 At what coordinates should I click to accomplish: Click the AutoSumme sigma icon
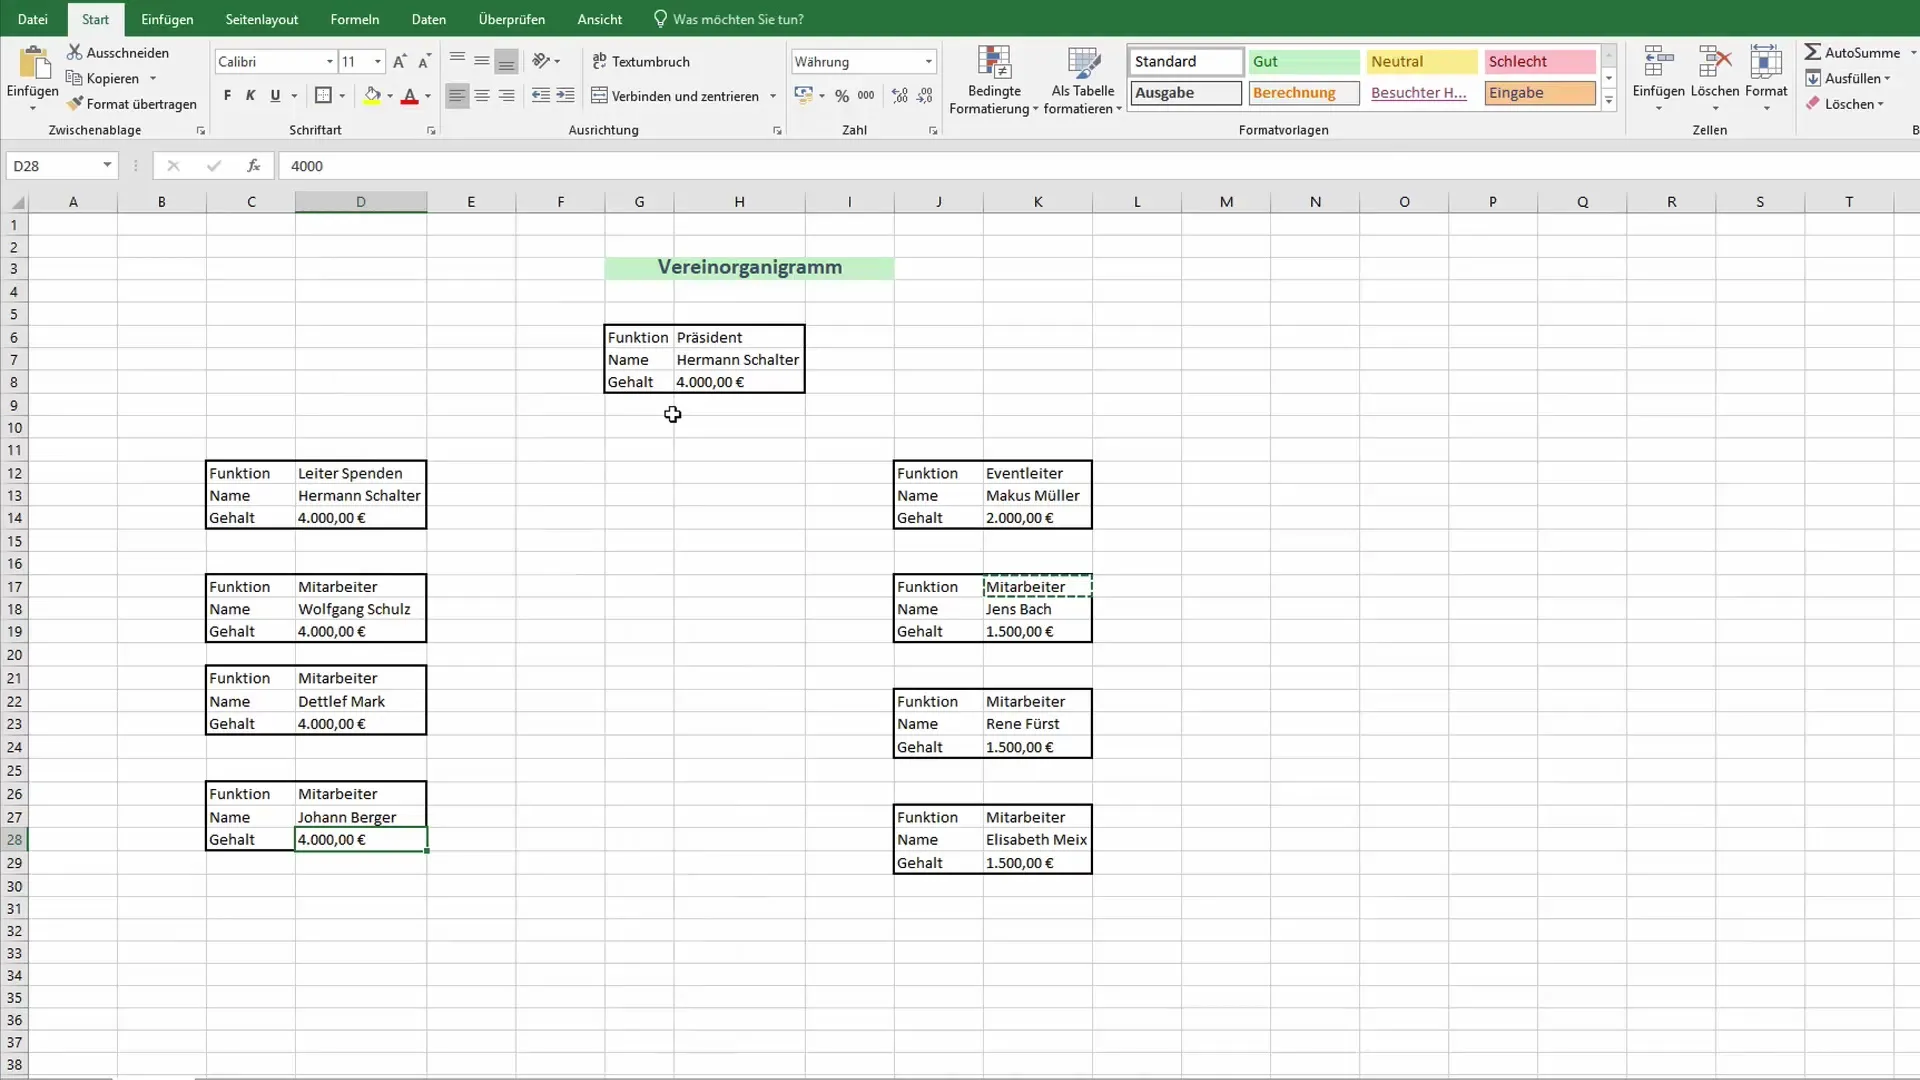tap(1812, 52)
